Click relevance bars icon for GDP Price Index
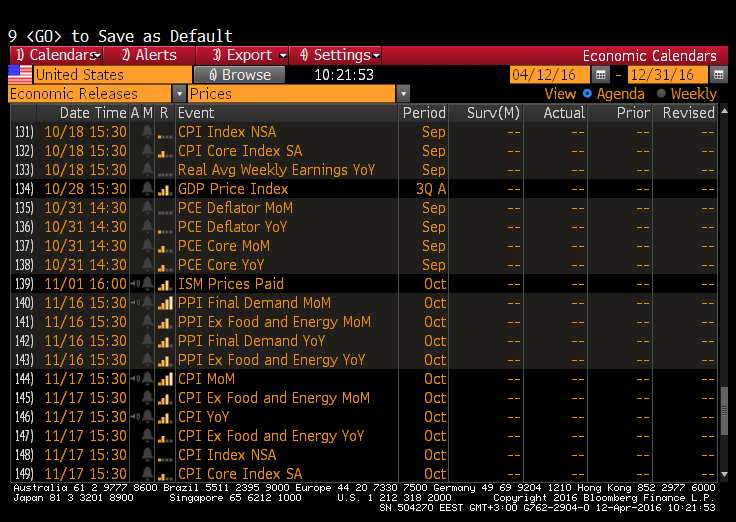Screen dimensions: 736x522 click(165, 190)
